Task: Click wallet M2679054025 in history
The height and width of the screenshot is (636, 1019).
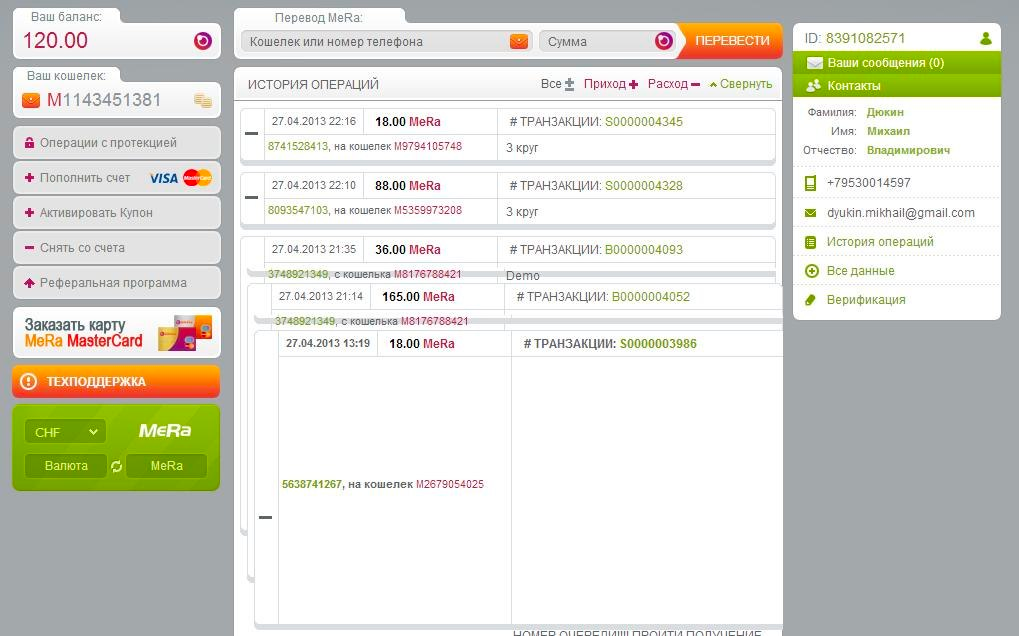Action: tap(450, 484)
